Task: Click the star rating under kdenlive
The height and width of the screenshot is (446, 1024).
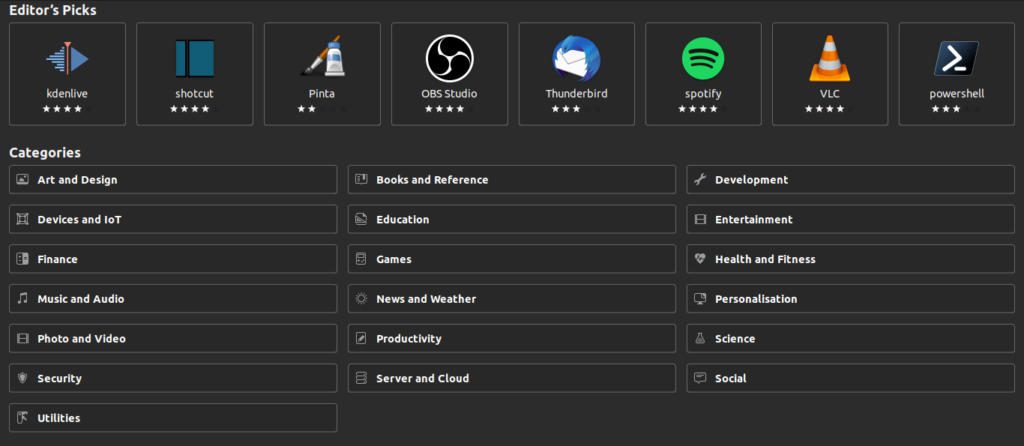Action: [x=67, y=109]
